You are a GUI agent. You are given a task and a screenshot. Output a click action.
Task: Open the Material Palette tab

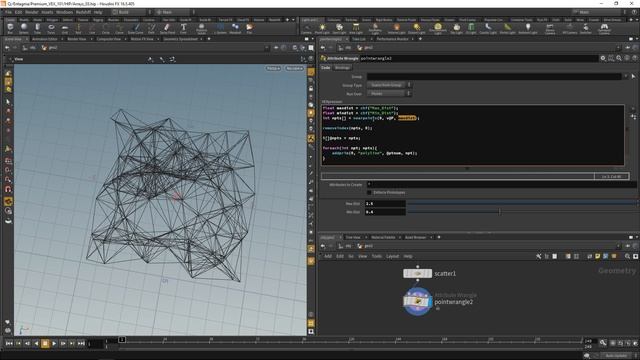pos(383,237)
